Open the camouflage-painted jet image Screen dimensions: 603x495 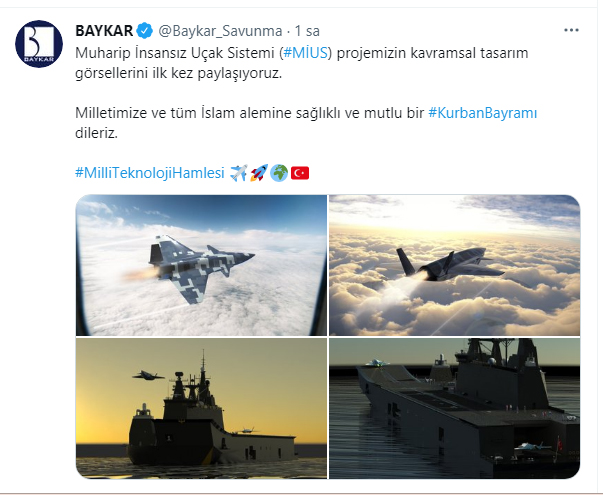coord(201,265)
